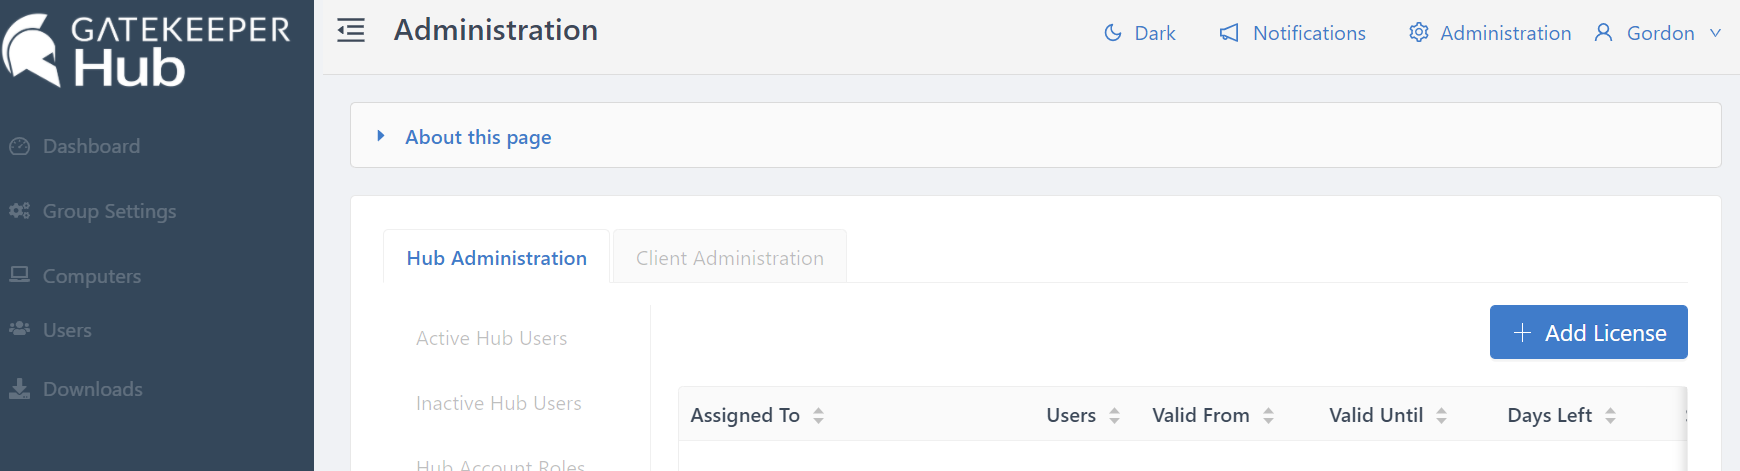Click the Administration gear icon
Image resolution: width=1740 pixels, height=471 pixels.
pos(1418,33)
